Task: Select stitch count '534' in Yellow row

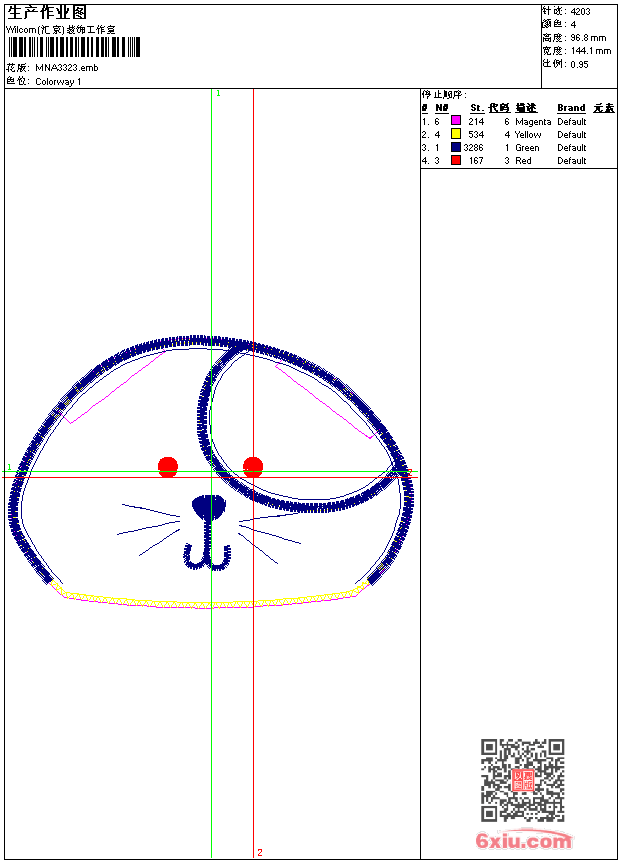Action: 476,134
